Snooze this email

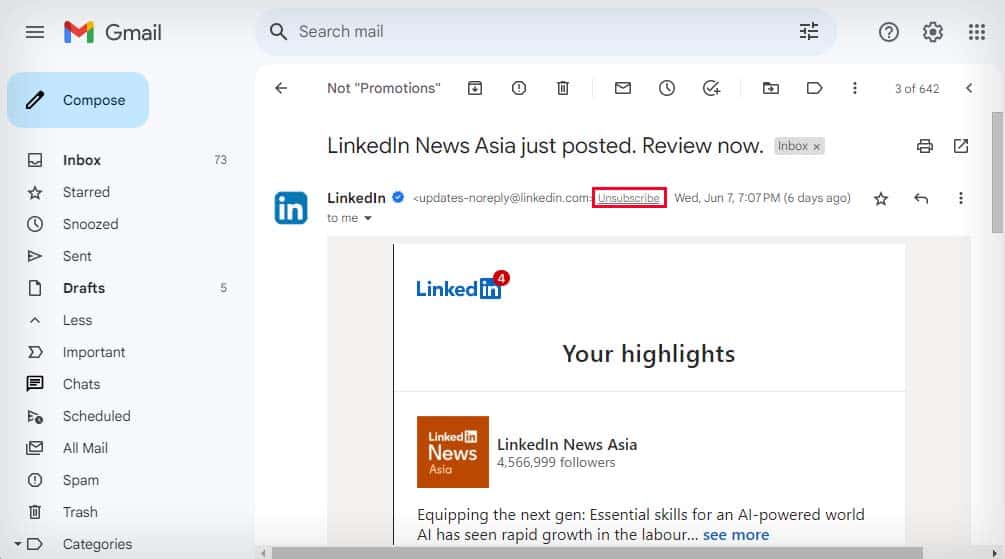coord(667,88)
